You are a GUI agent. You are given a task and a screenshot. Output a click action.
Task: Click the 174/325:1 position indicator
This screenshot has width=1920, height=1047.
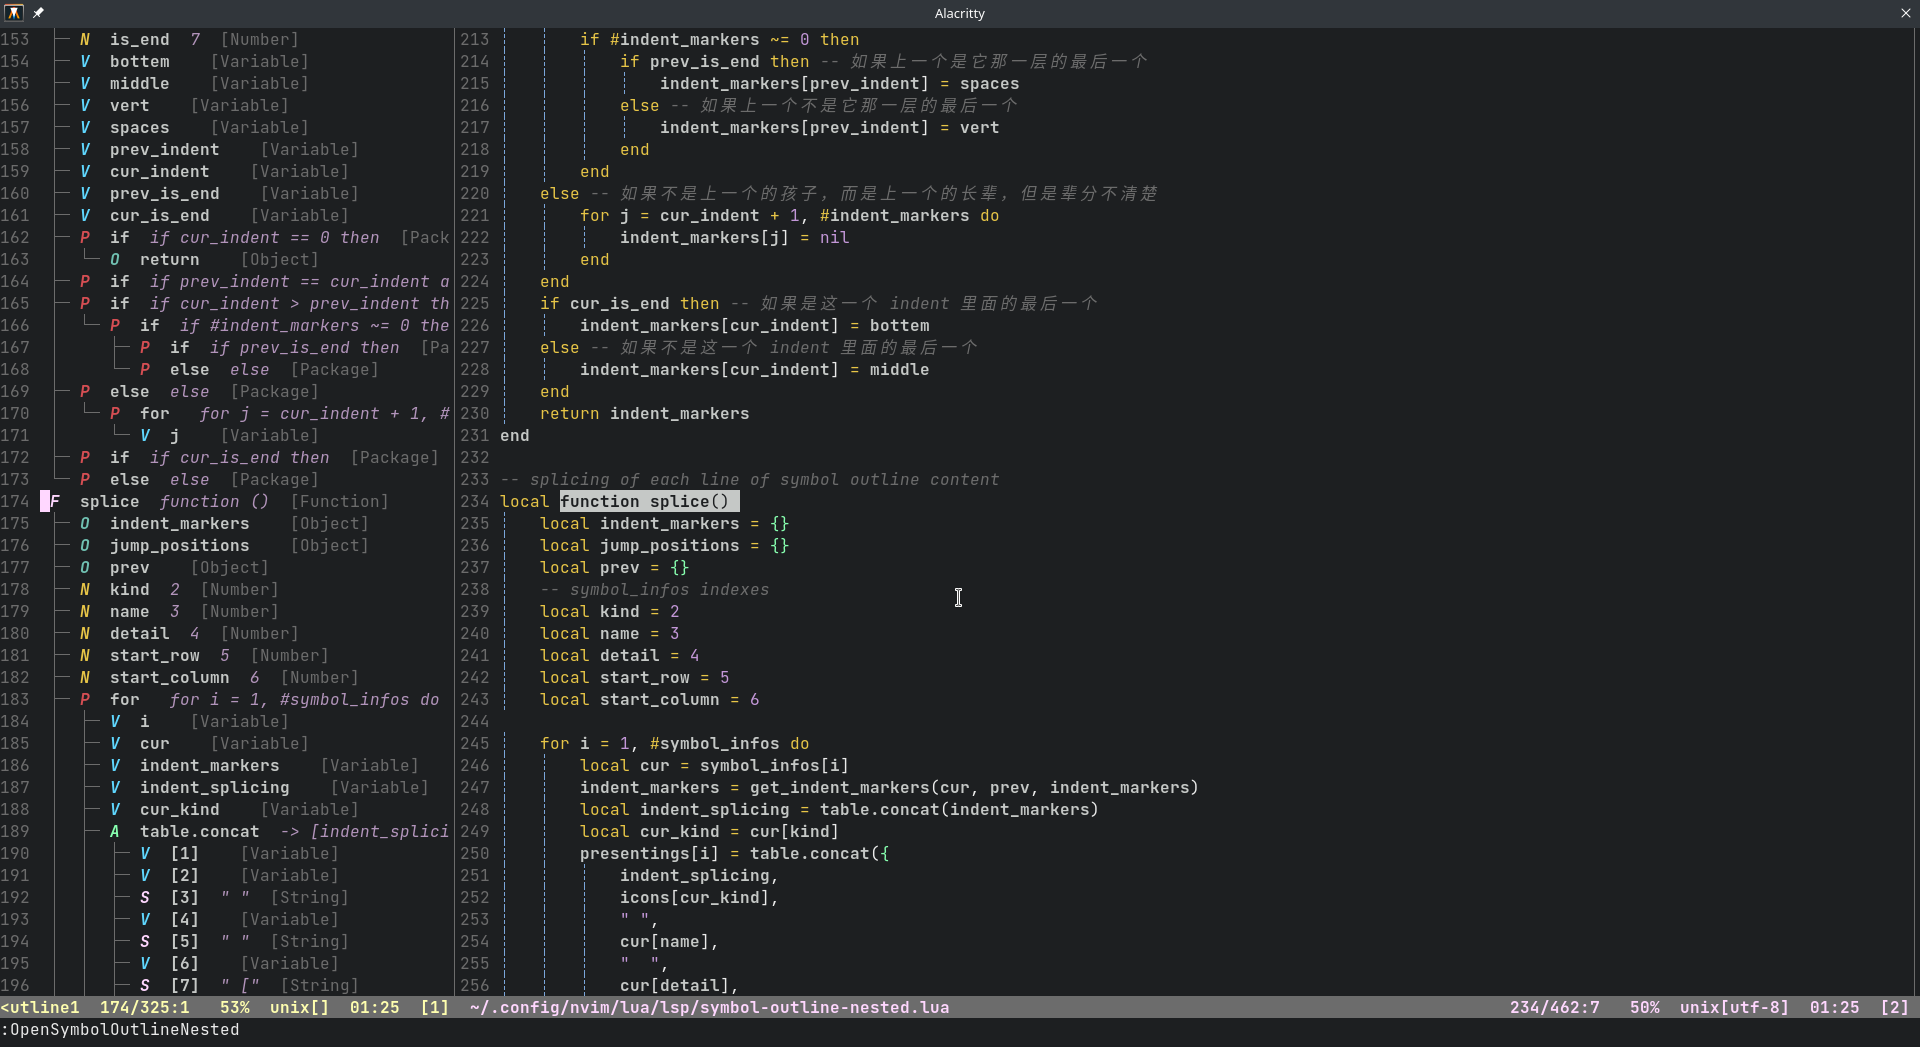coord(146,1008)
